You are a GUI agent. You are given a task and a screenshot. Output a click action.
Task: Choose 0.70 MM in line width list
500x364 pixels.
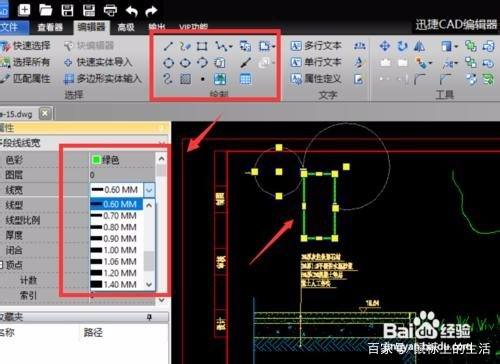point(116,216)
